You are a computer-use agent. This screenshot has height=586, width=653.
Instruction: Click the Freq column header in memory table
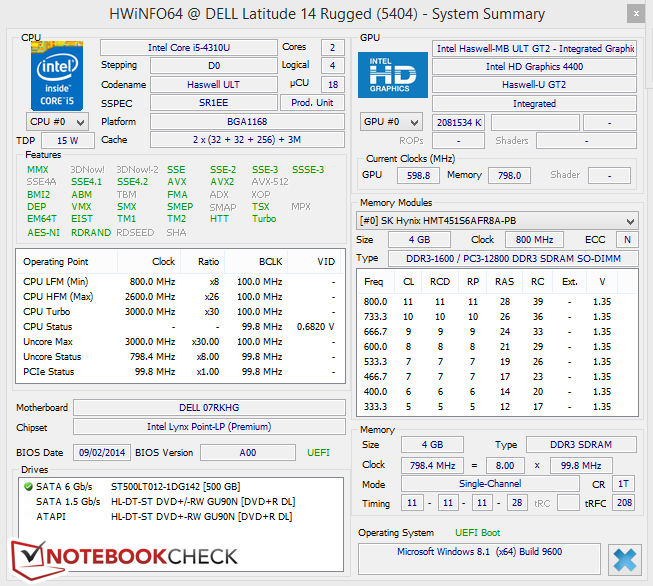[376, 282]
